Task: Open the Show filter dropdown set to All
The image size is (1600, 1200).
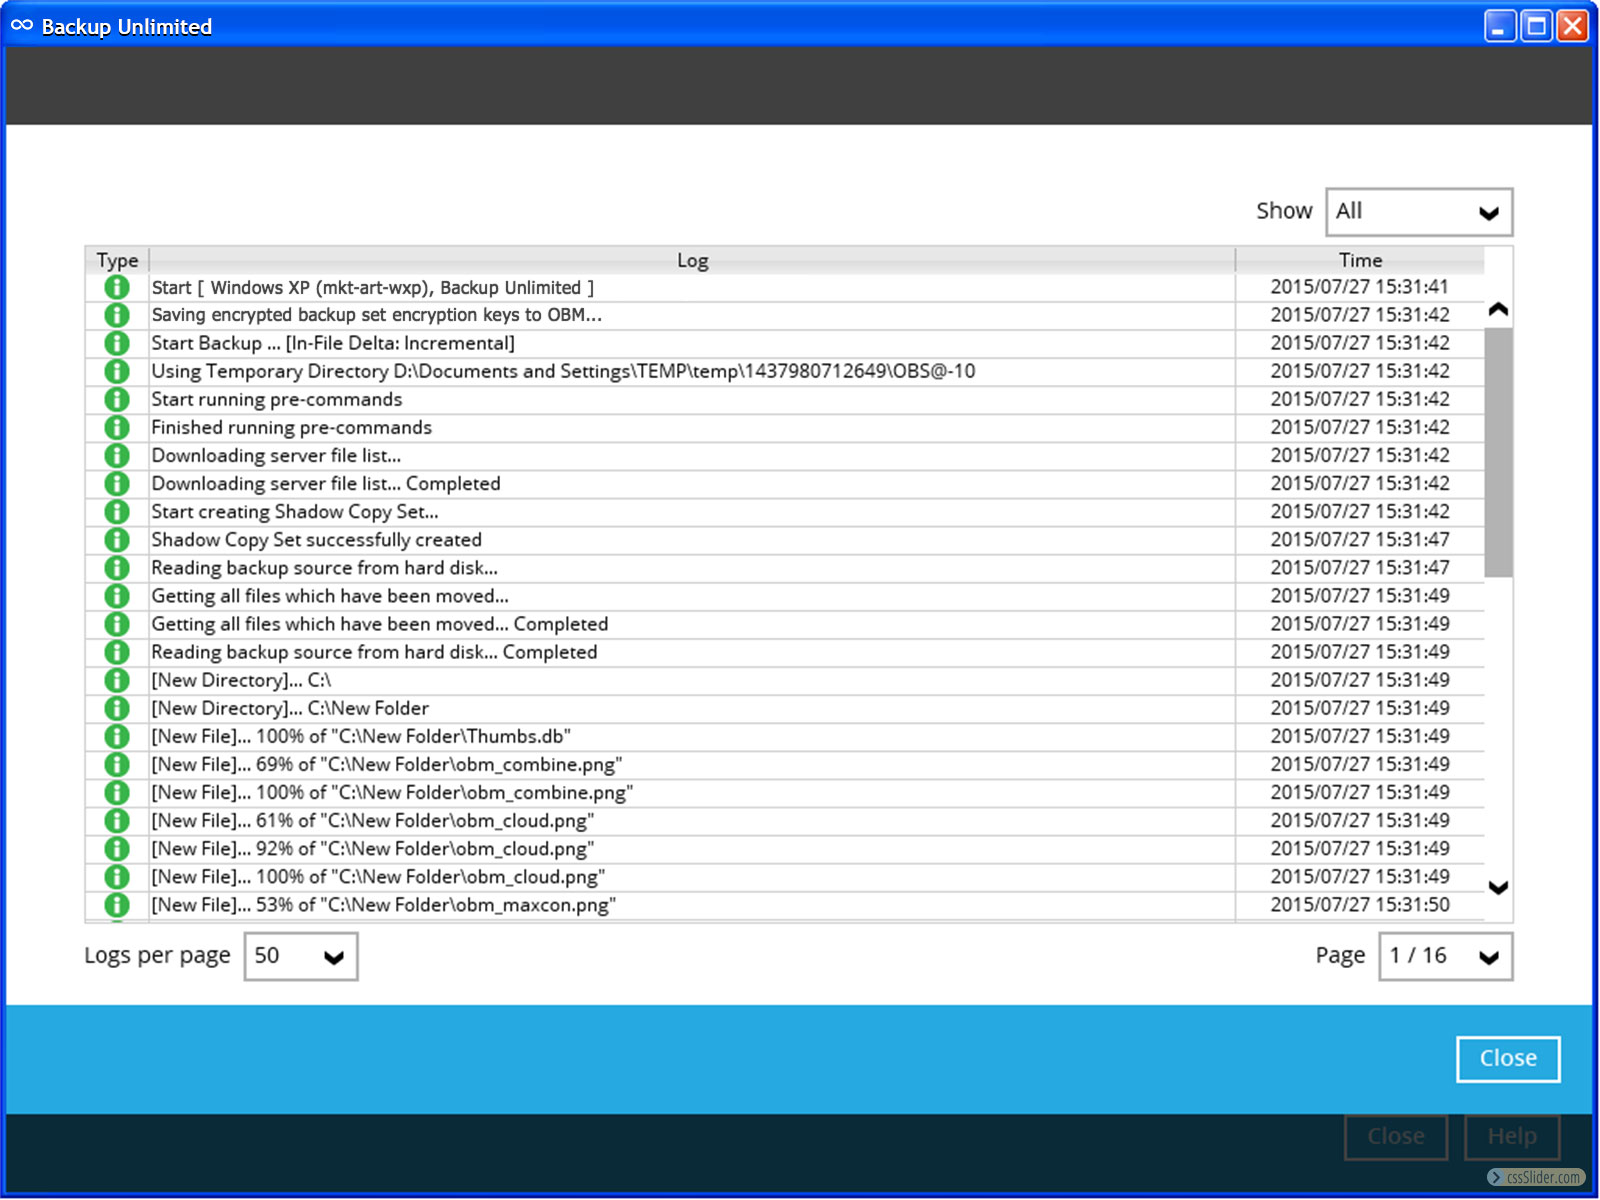Action: (x=1418, y=212)
